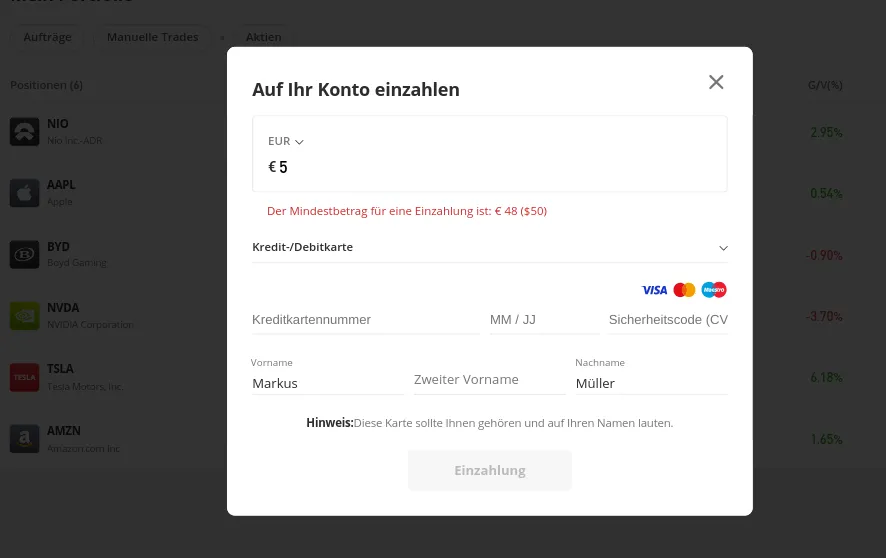Click the Apple logo icon for AAPL
Screen dimensions: 886x558
coord(24,193)
